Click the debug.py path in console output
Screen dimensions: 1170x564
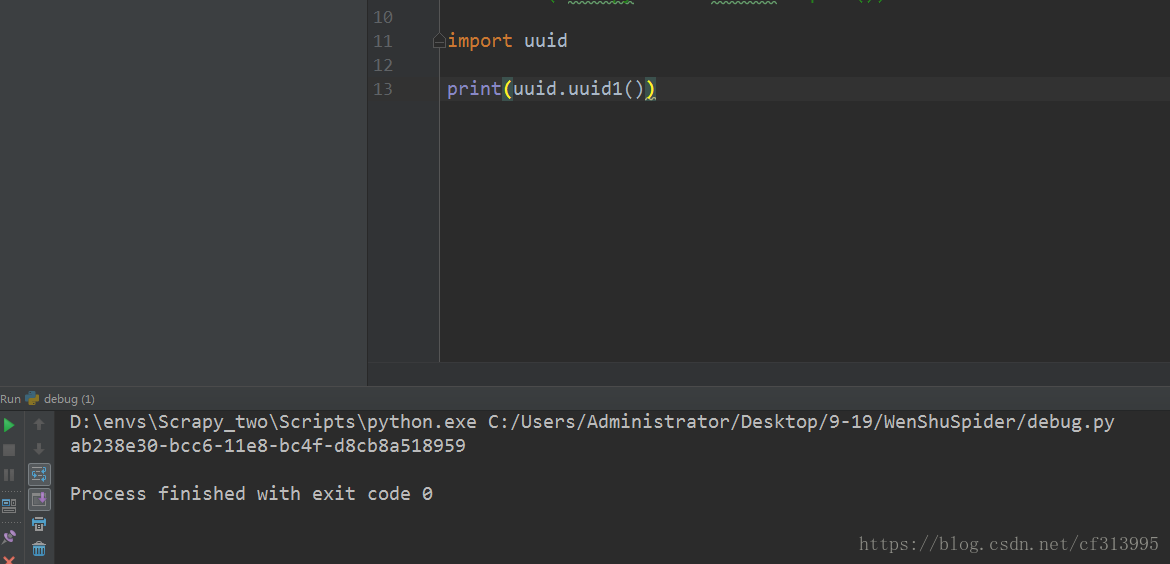tap(801, 422)
